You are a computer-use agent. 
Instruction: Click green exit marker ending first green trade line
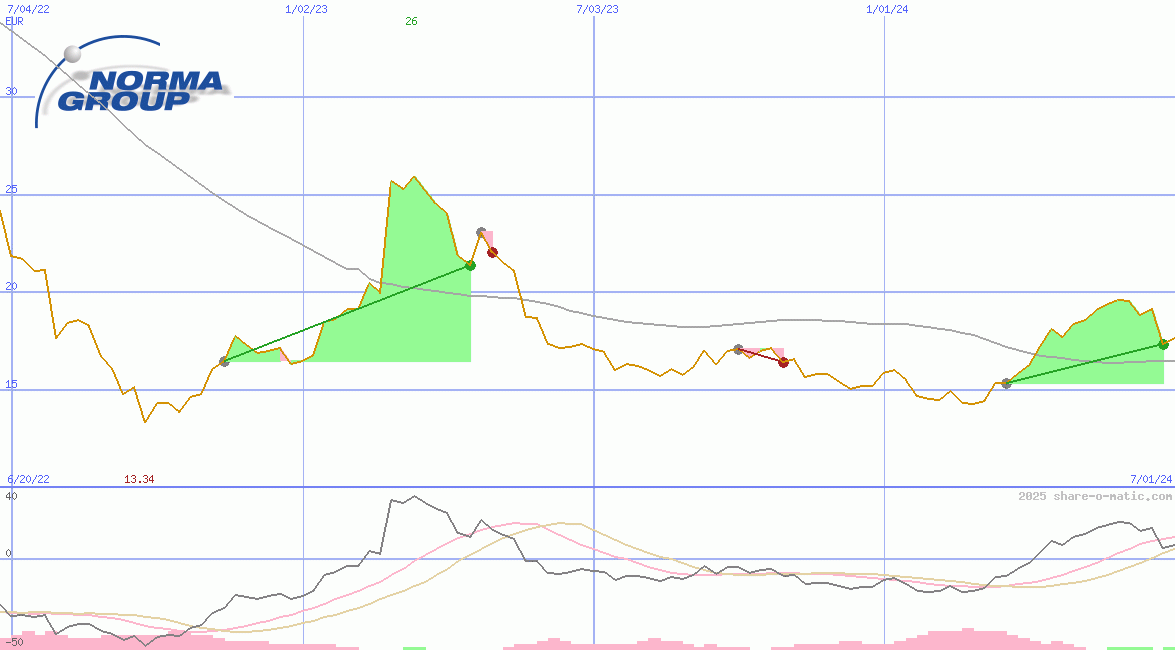coord(471,265)
